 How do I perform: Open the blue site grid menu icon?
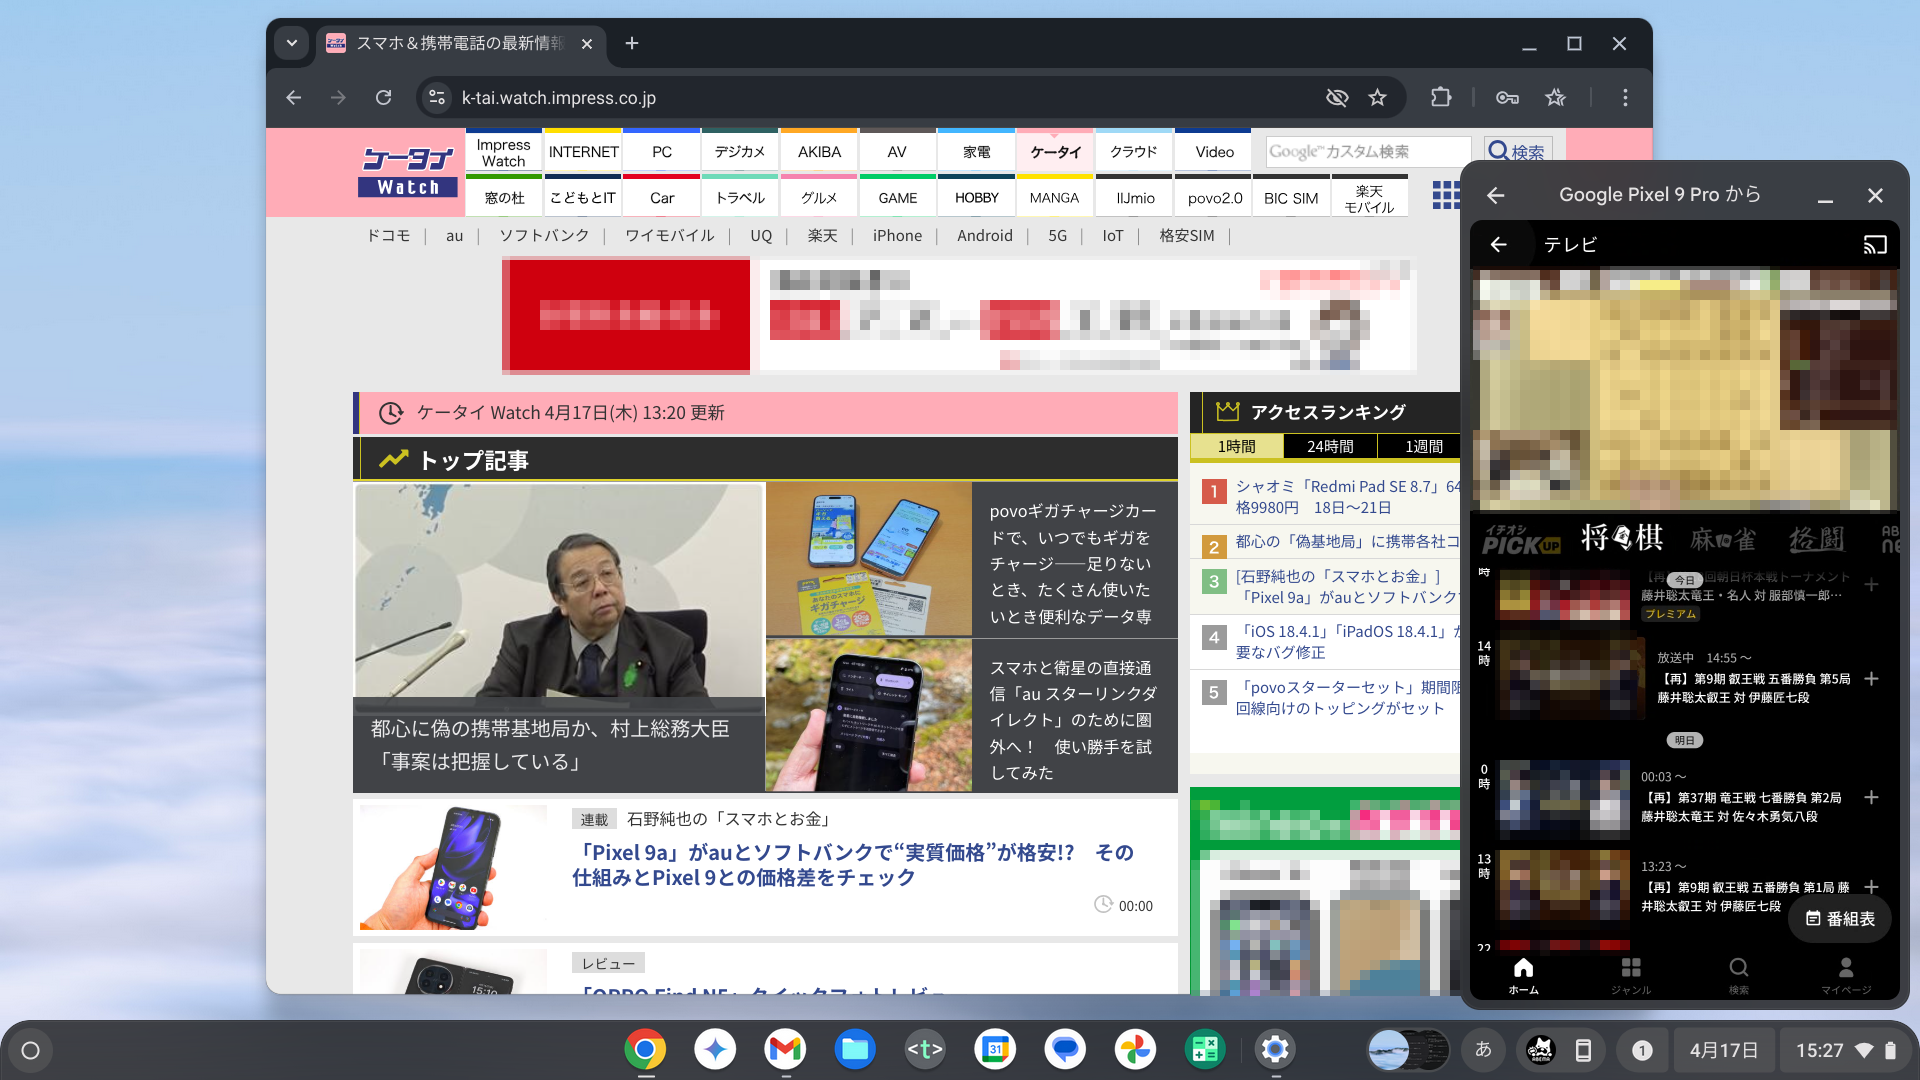[x=1446, y=195]
